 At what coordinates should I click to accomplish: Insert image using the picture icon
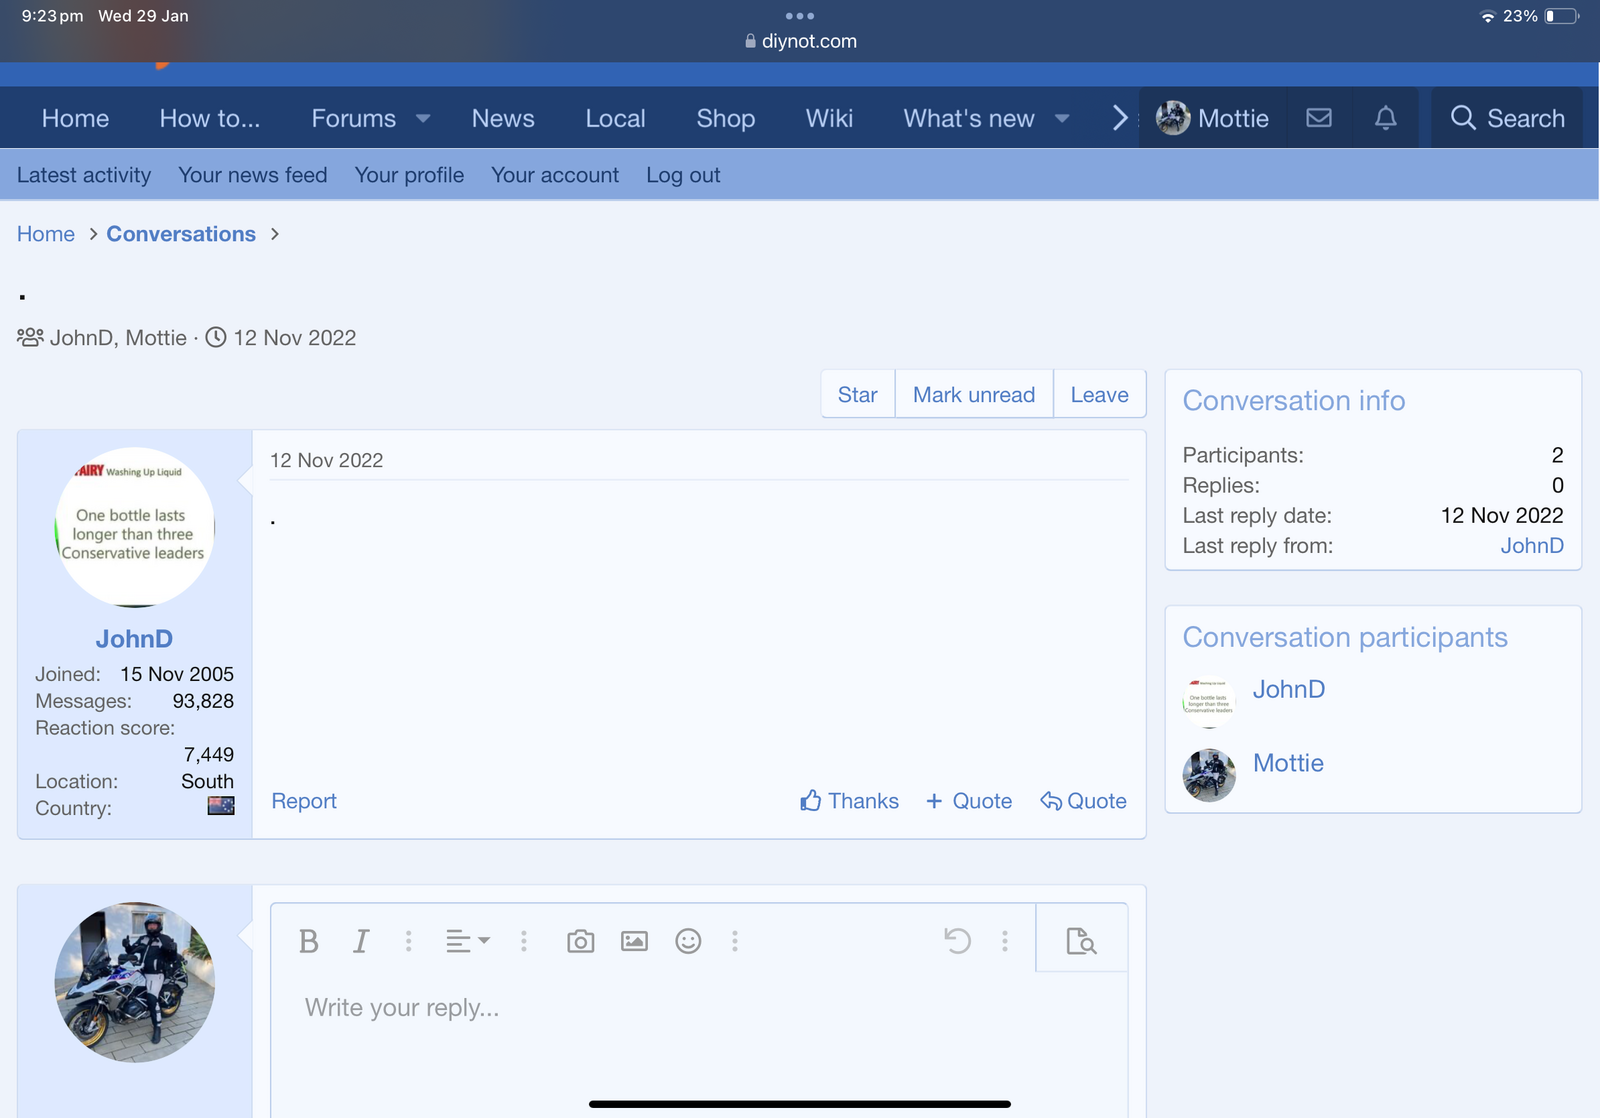click(x=634, y=941)
